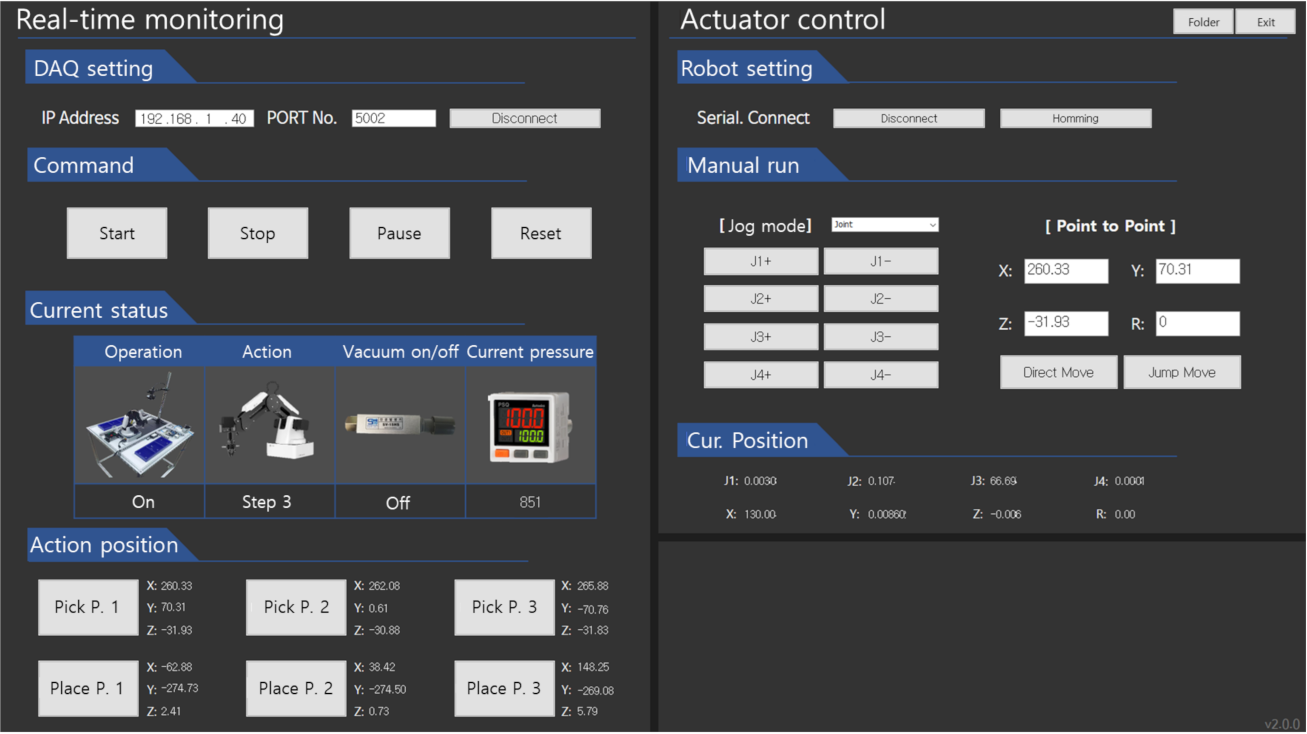
Task: Click the Point to Point X field
Action: 1066,271
